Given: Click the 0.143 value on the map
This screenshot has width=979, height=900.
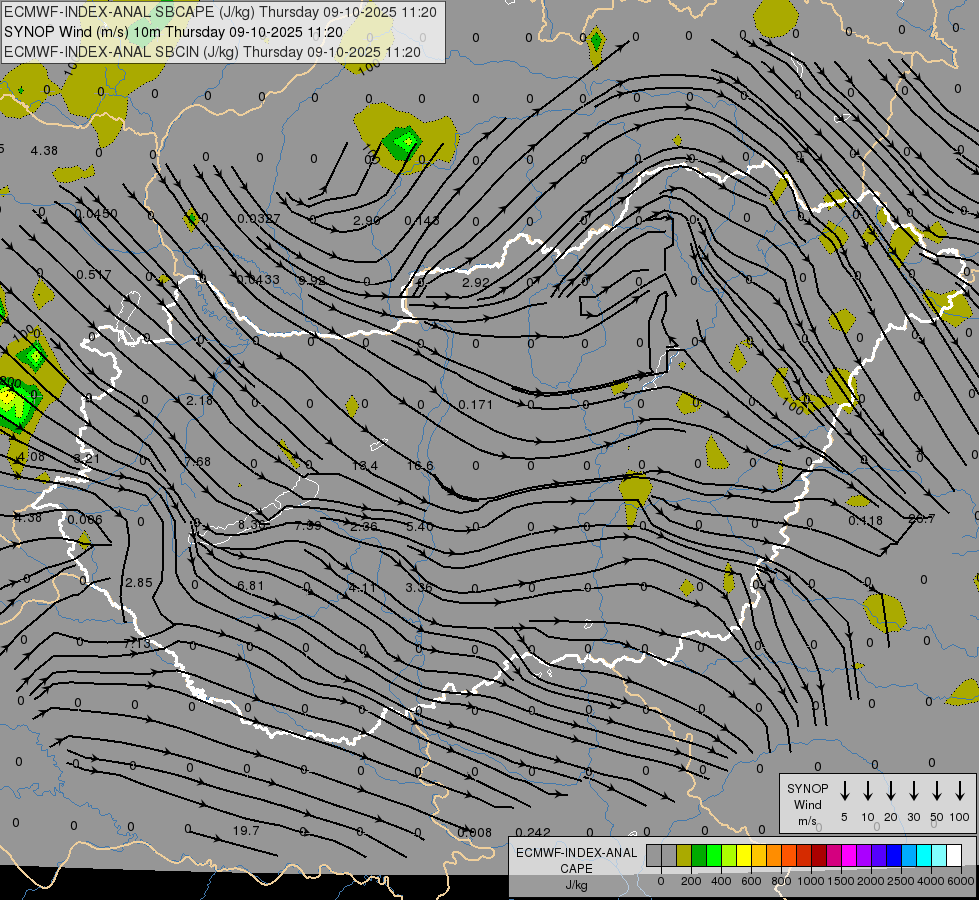Looking at the screenshot, I should [422, 220].
